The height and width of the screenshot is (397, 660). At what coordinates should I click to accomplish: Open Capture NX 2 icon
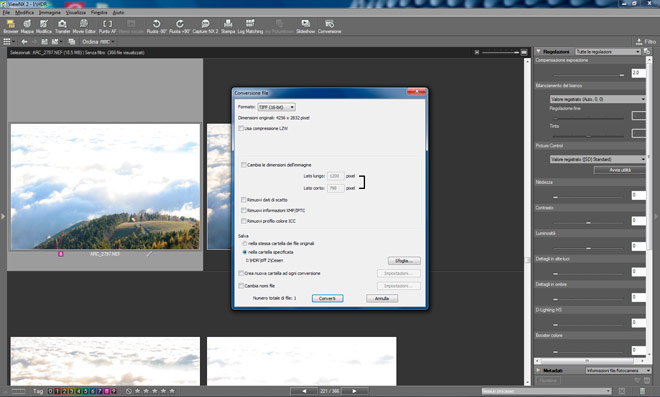(x=205, y=27)
